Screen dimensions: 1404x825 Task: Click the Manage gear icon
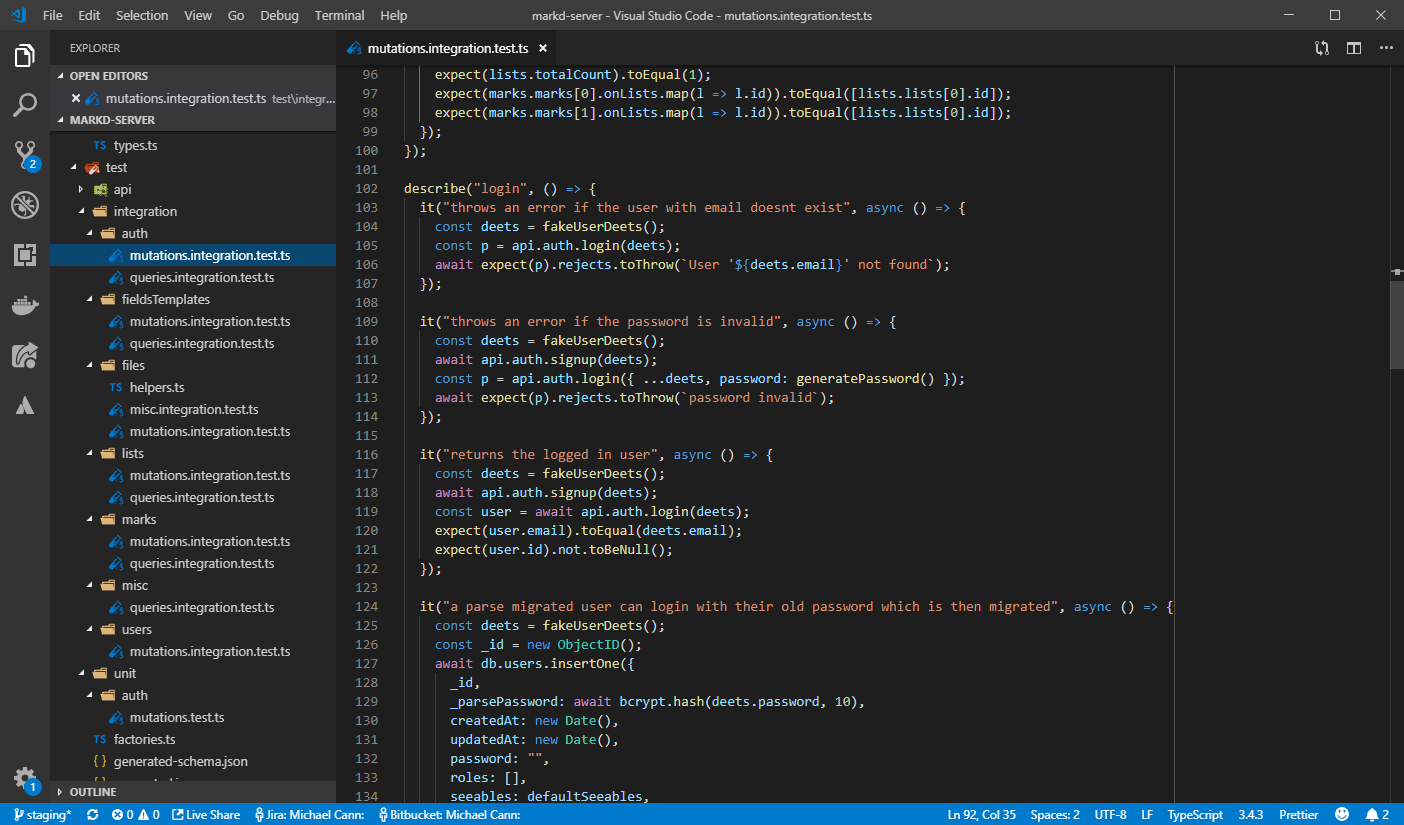coord(25,779)
